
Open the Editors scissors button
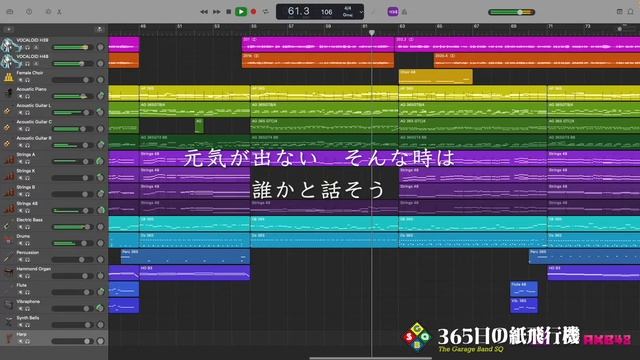[x=59, y=12]
